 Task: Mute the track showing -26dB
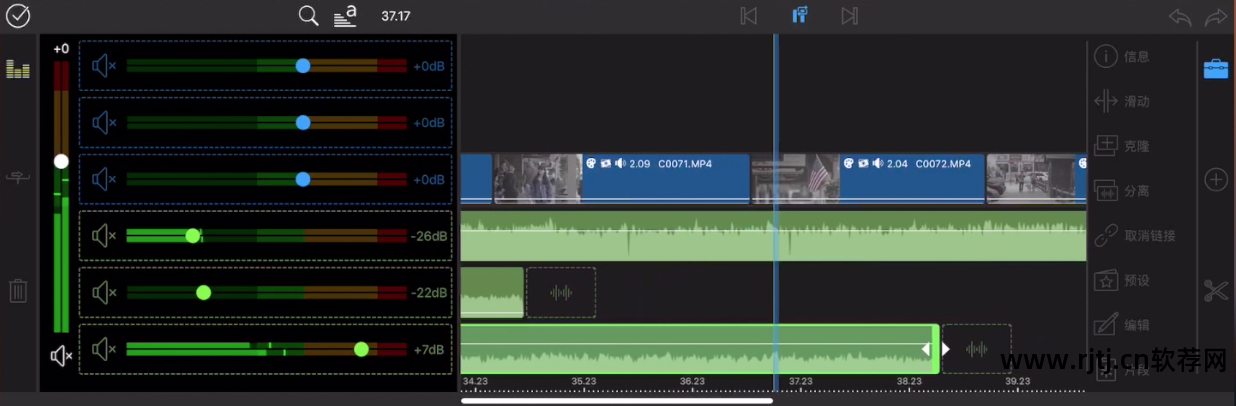pyautogui.click(x=104, y=236)
